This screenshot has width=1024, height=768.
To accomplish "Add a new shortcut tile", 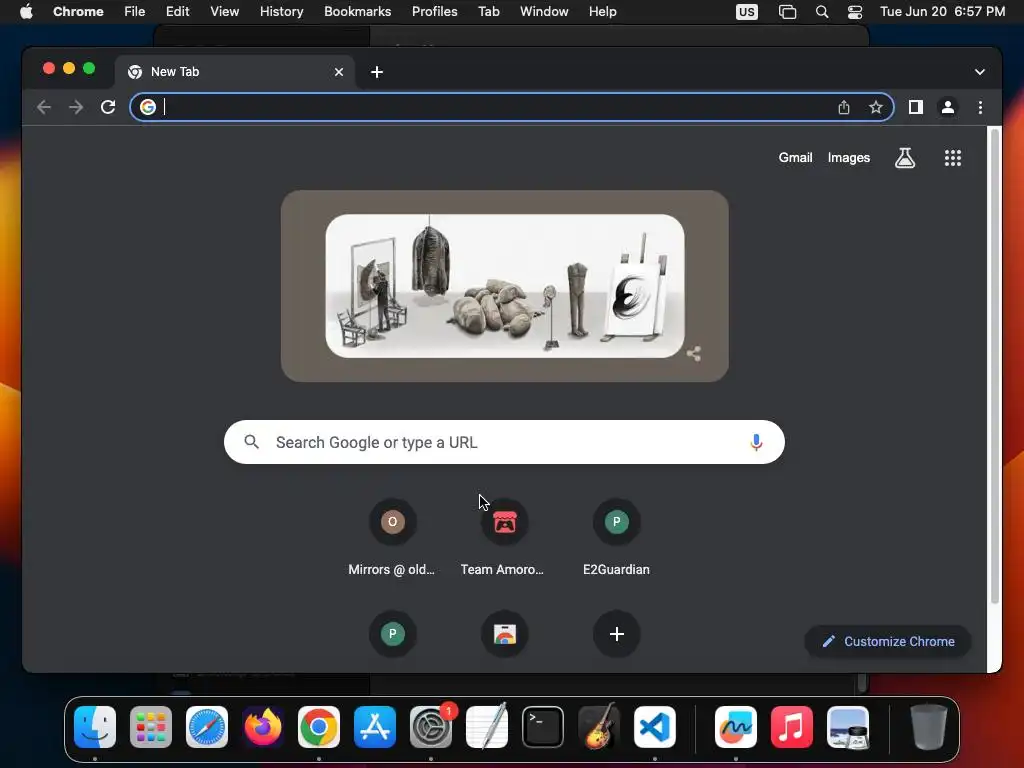I will click(616, 633).
